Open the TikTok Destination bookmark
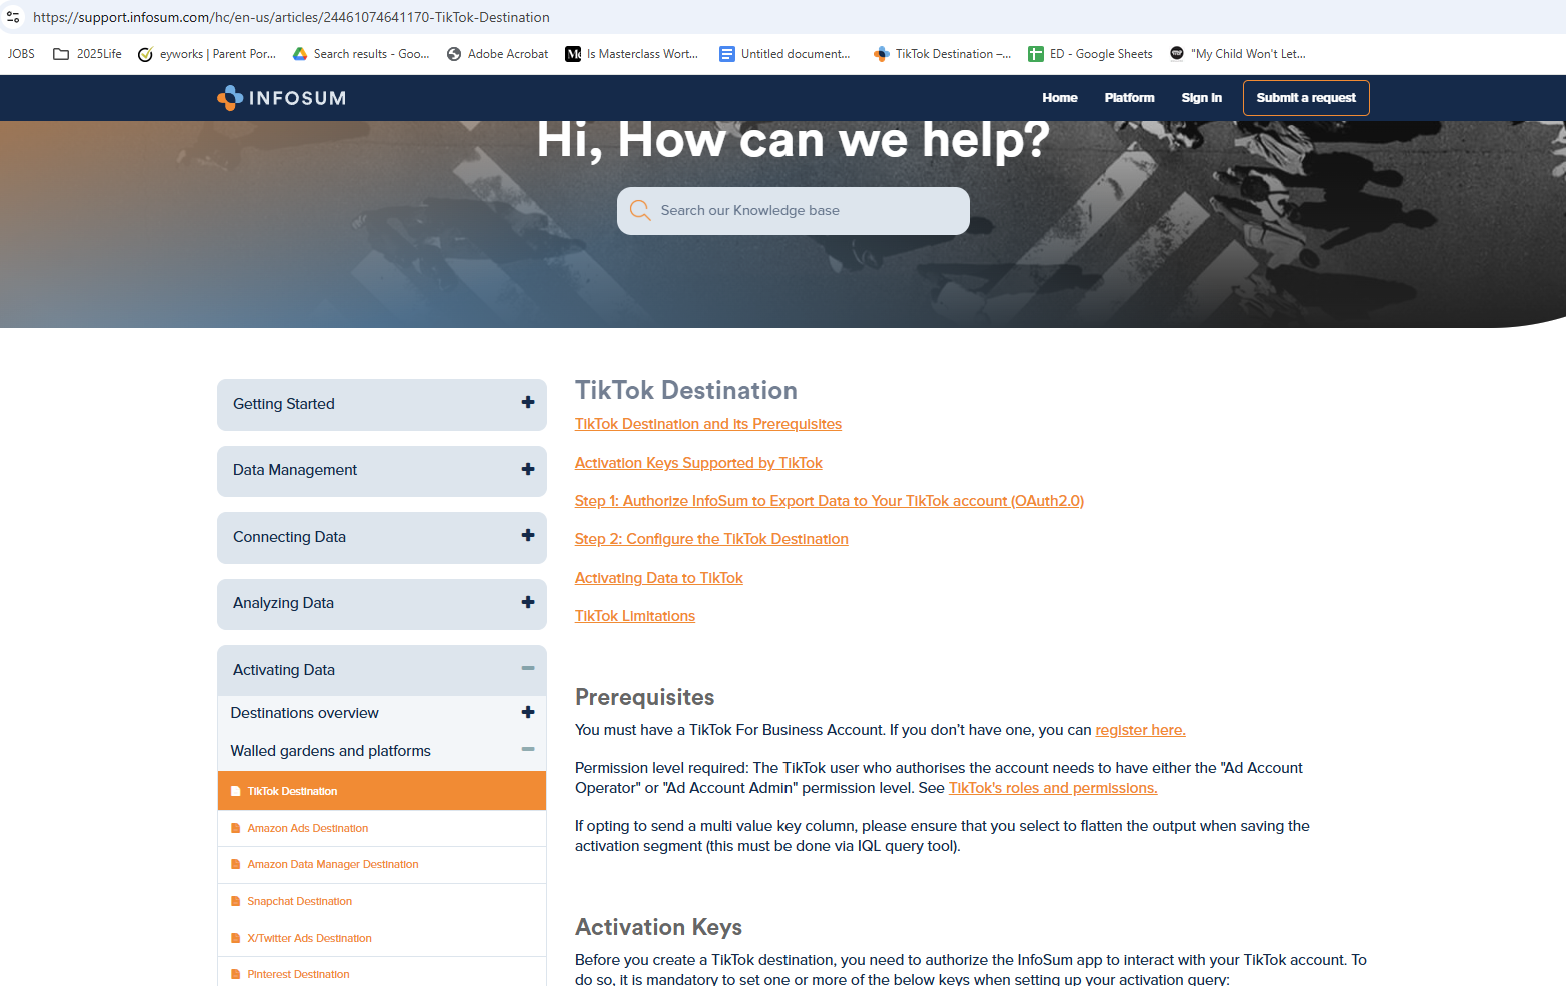The width and height of the screenshot is (1566, 986). [942, 54]
